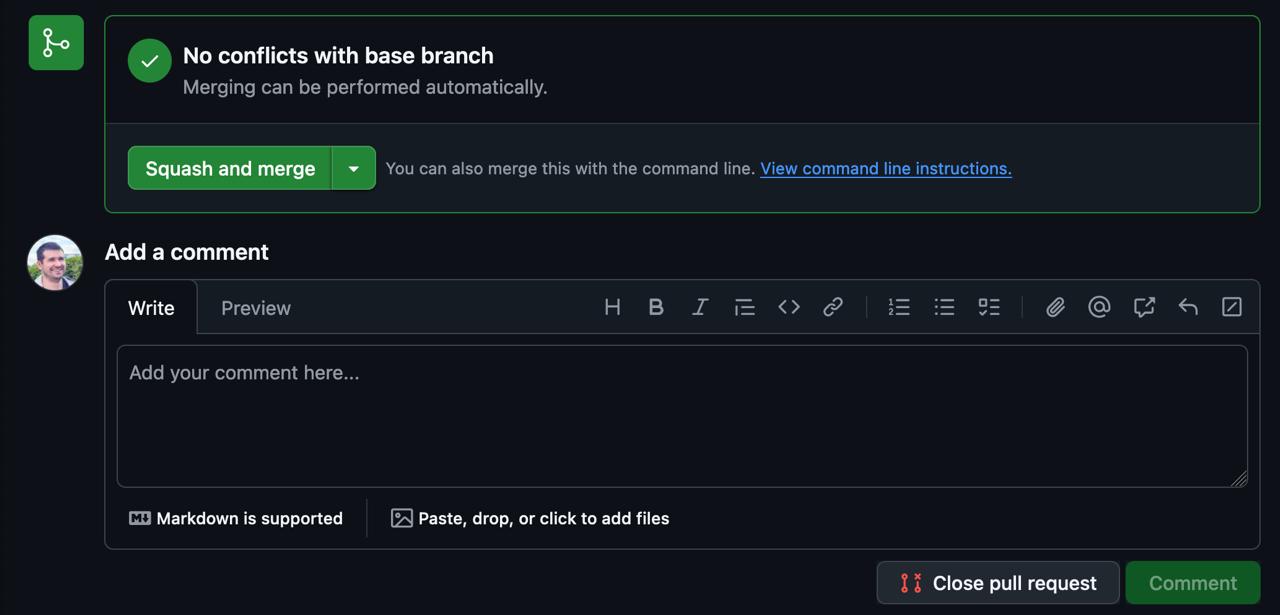This screenshot has height=615, width=1280.
Task: Insert a task list with checkboxes
Action: [x=989, y=307]
